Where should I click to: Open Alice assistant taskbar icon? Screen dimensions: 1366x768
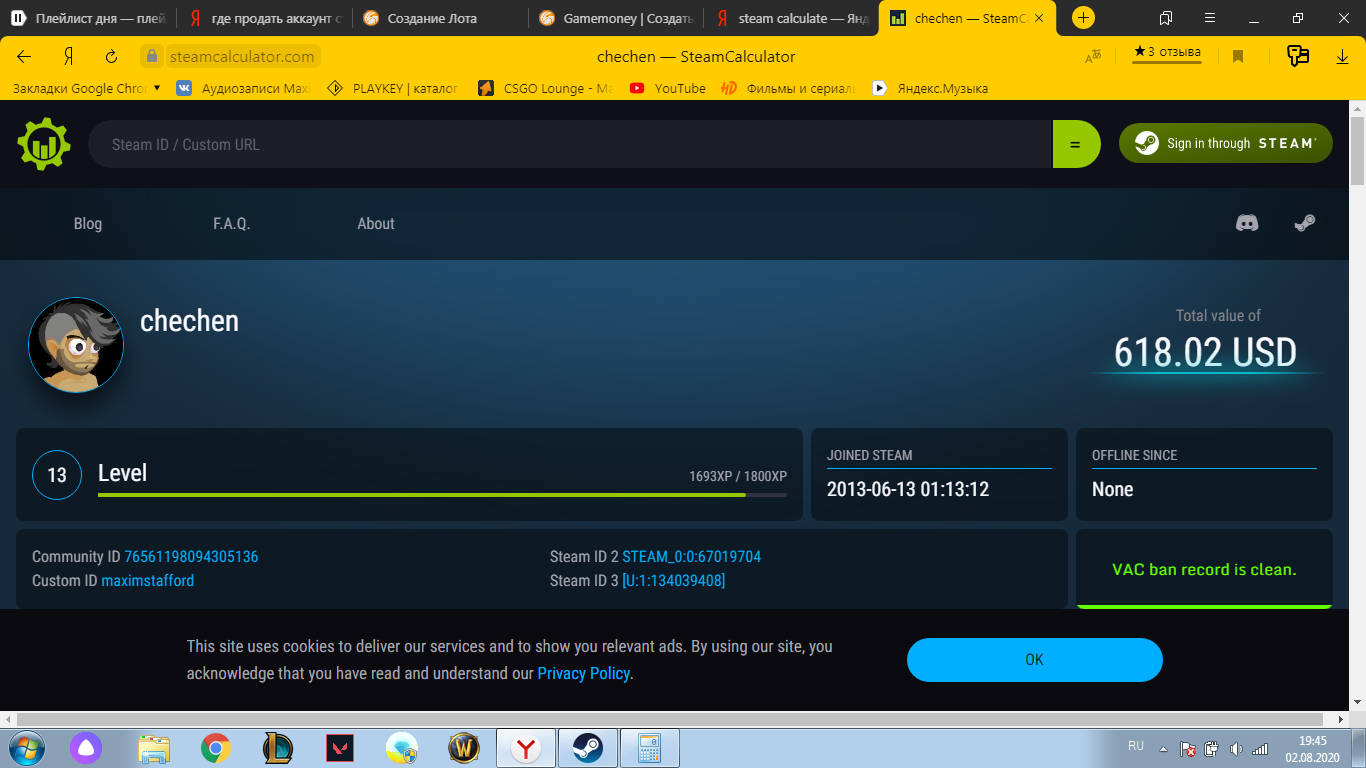click(86, 748)
